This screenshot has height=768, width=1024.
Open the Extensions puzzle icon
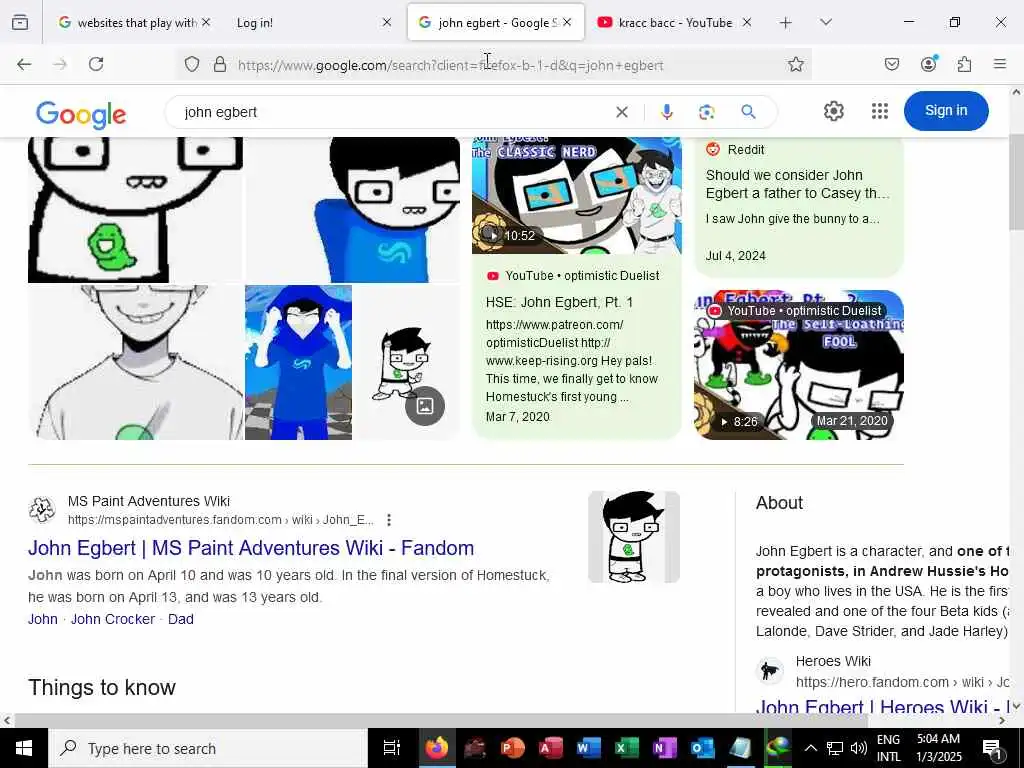[x=964, y=64]
